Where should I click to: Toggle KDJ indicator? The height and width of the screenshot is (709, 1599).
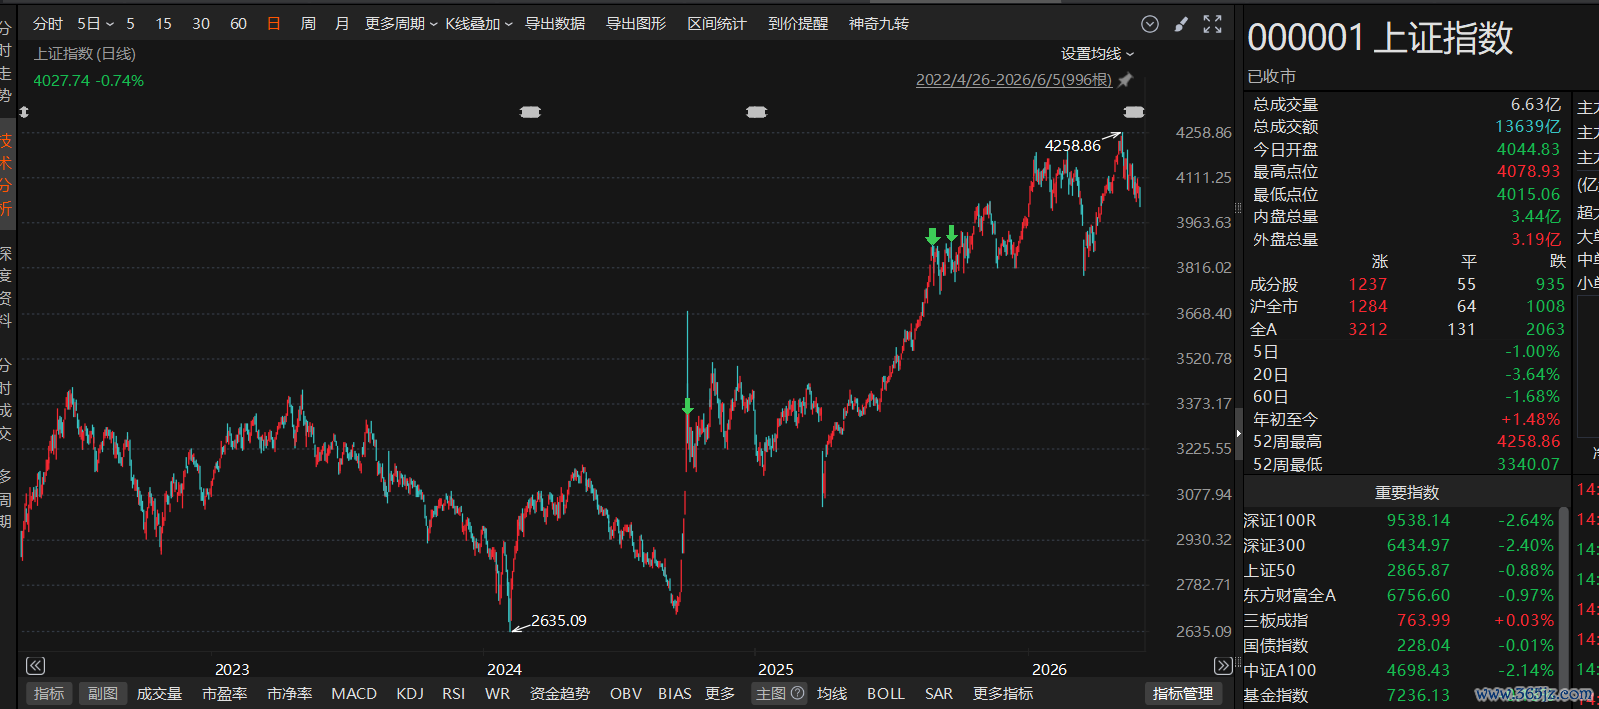point(410,694)
